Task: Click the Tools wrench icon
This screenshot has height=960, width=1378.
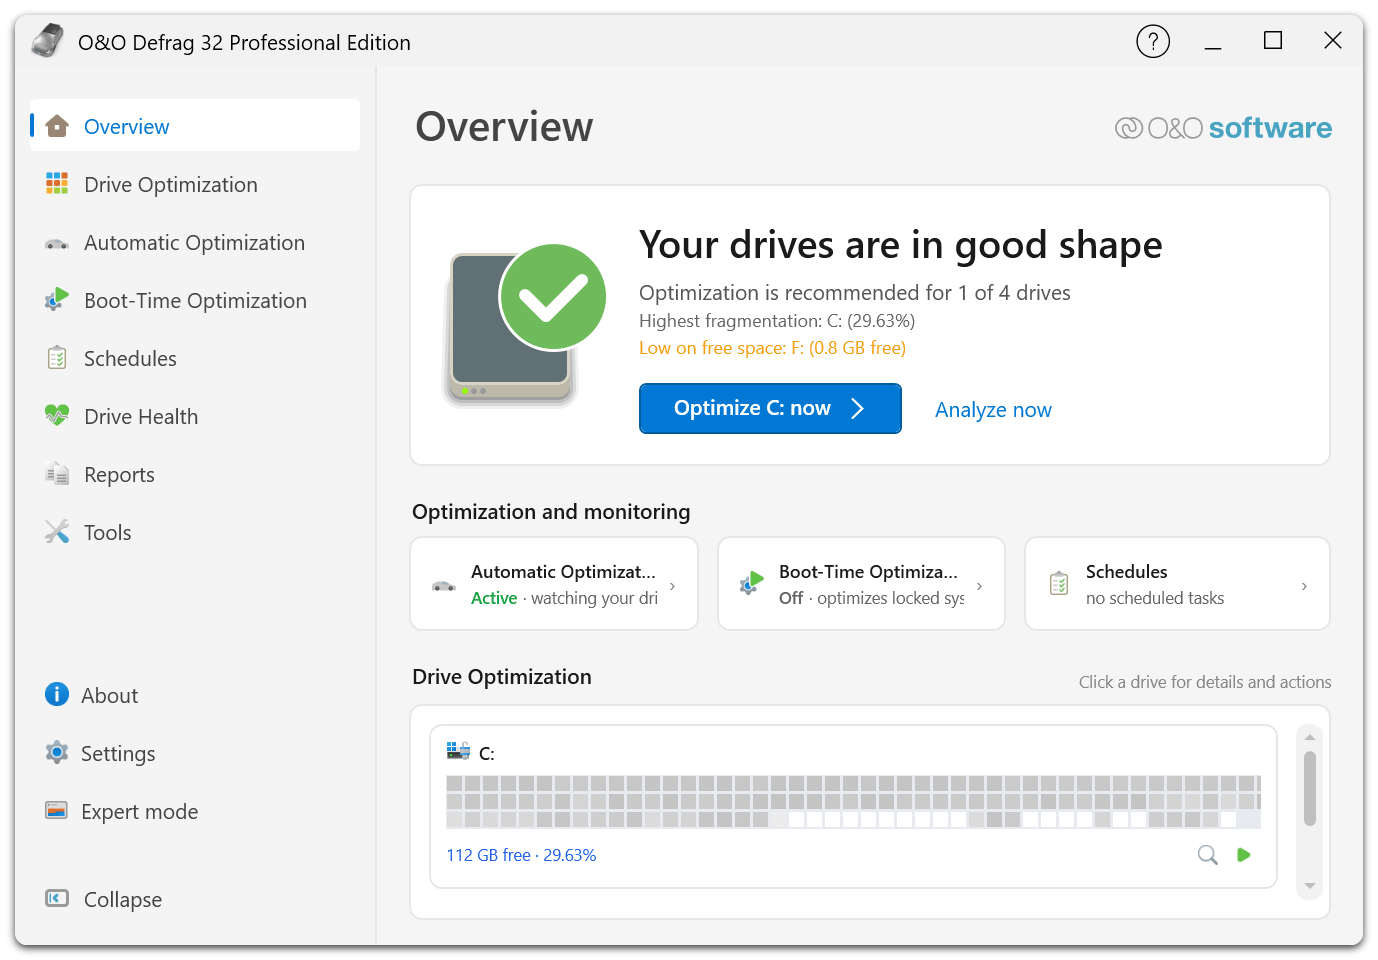Action: click(57, 532)
